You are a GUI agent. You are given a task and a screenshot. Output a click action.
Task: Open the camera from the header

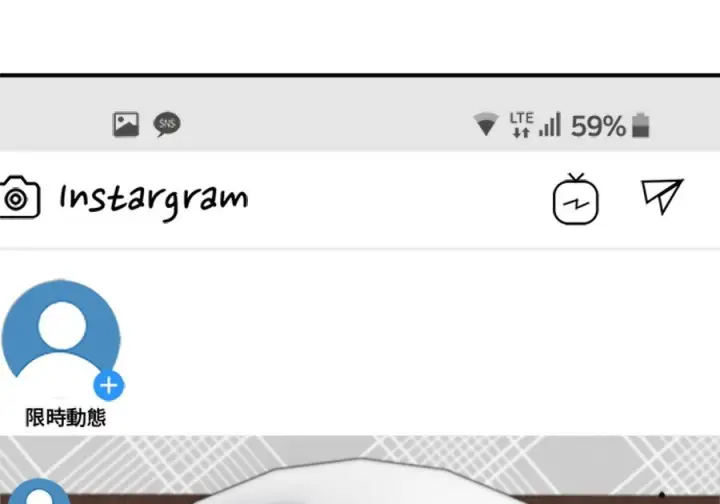[x=19, y=197]
